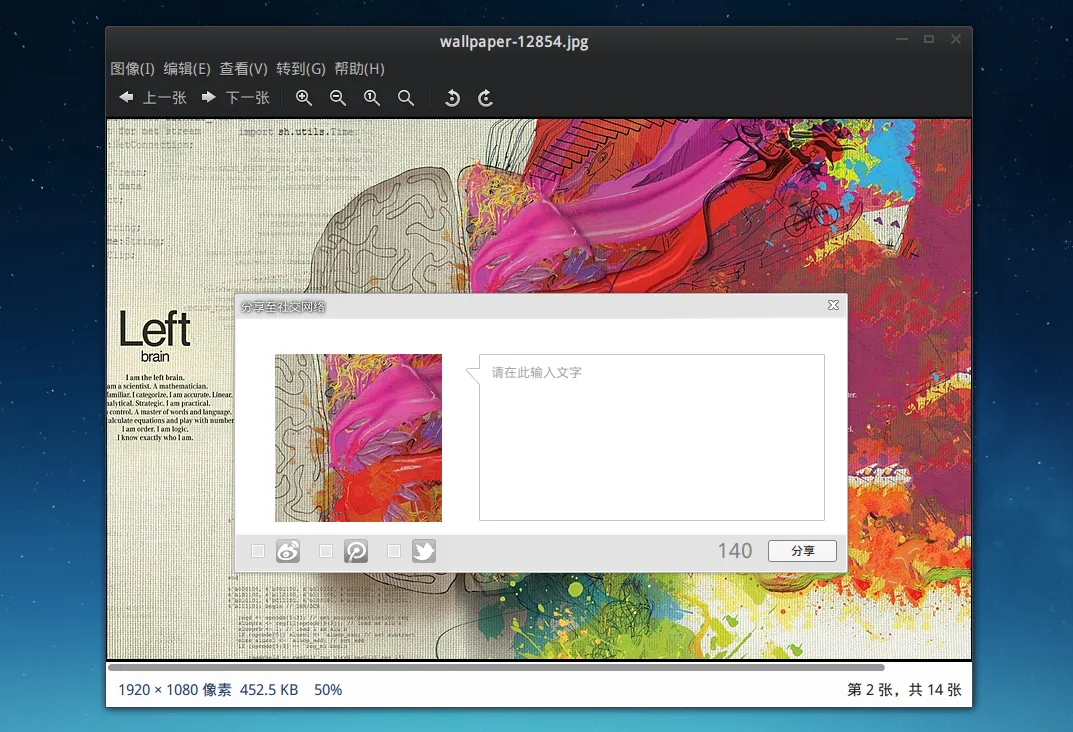Click the zoom out magnifier icon
The width and height of the screenshot is (1073, 732).
[338, 98]
